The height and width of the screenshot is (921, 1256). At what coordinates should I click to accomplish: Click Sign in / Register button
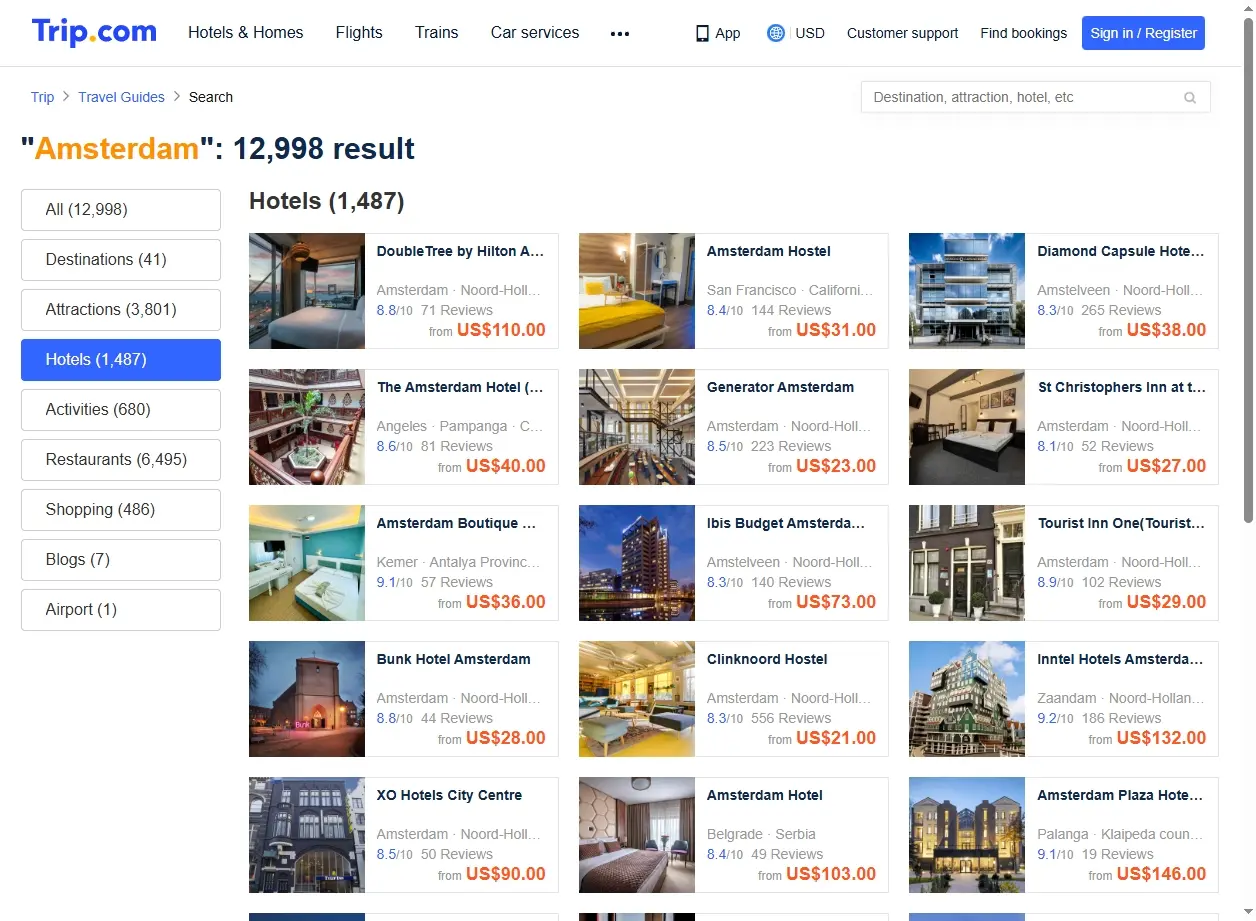click(x=1143, y=33)
